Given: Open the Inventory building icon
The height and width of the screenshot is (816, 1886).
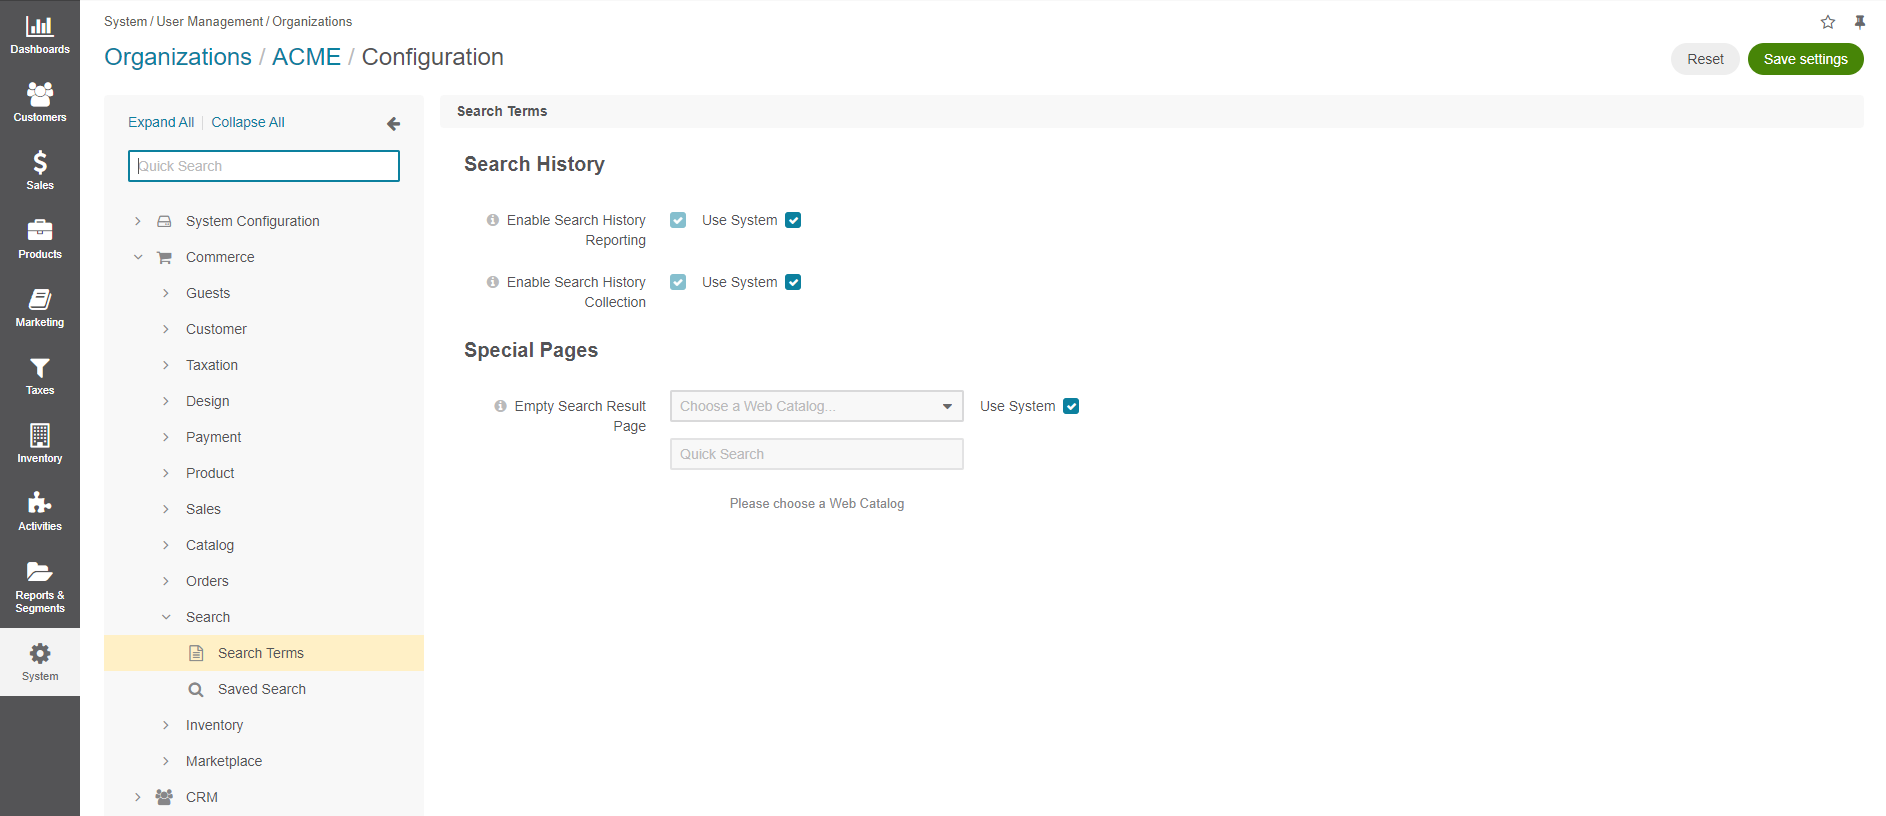Looking at the screenshot, I should (40, 435).
